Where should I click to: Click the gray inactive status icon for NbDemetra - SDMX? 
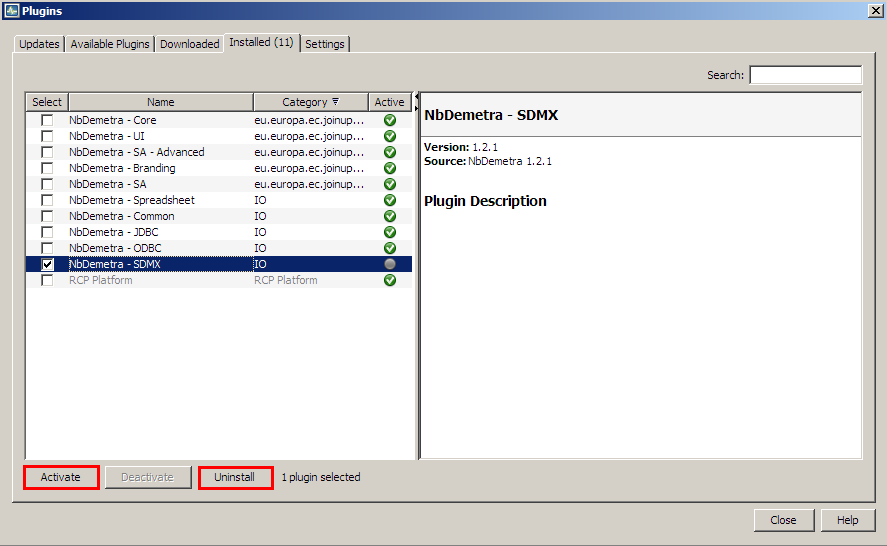[x=389, y=264]
